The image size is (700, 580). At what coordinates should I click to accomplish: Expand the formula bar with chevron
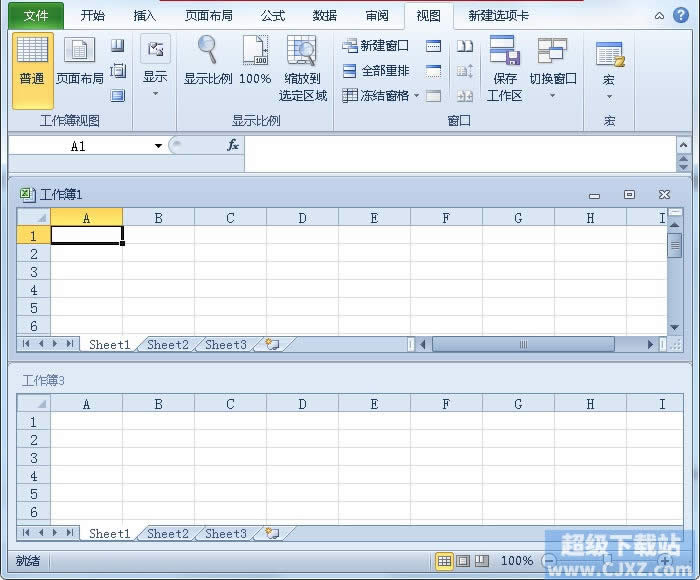(683, 145)
